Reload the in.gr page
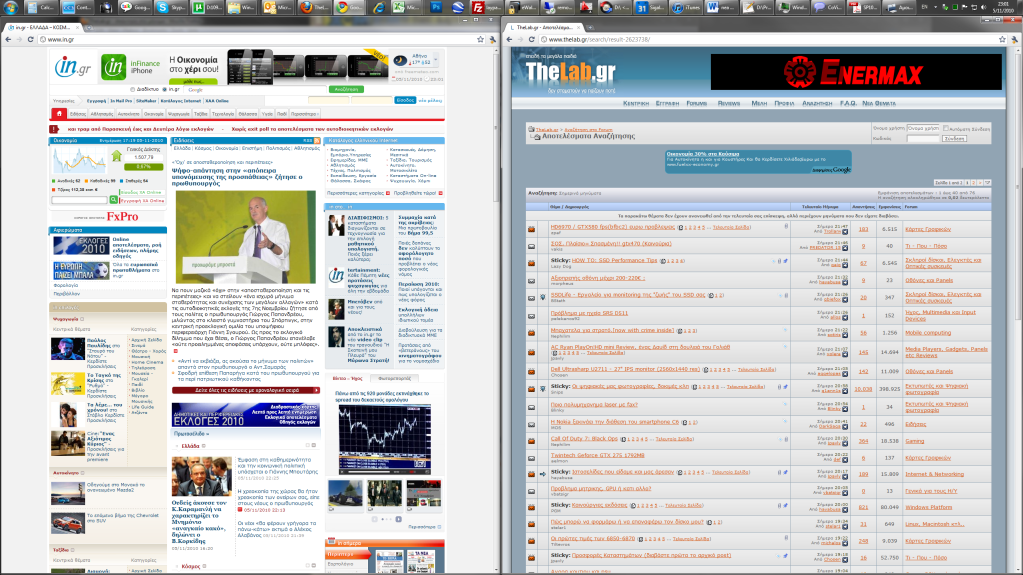 click(x=32, y=39)
